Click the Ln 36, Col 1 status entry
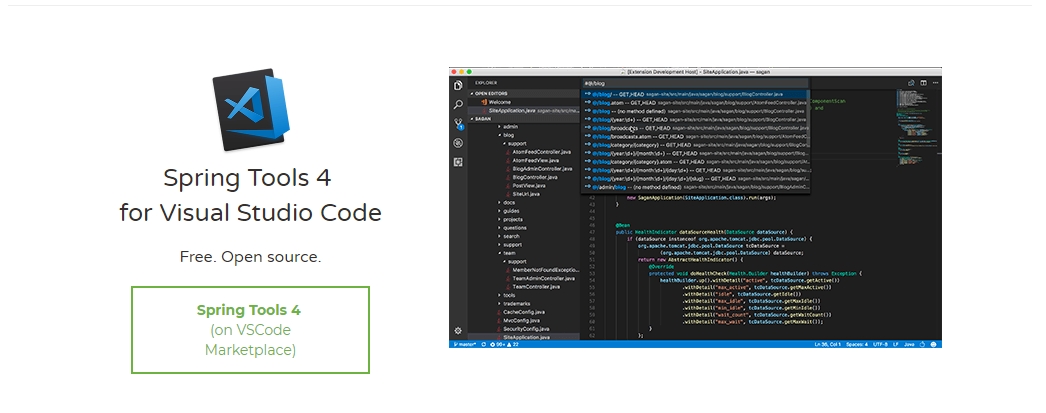Image resolution: width=1046 pixels, height=413 pixels. [x=827, y=344]
